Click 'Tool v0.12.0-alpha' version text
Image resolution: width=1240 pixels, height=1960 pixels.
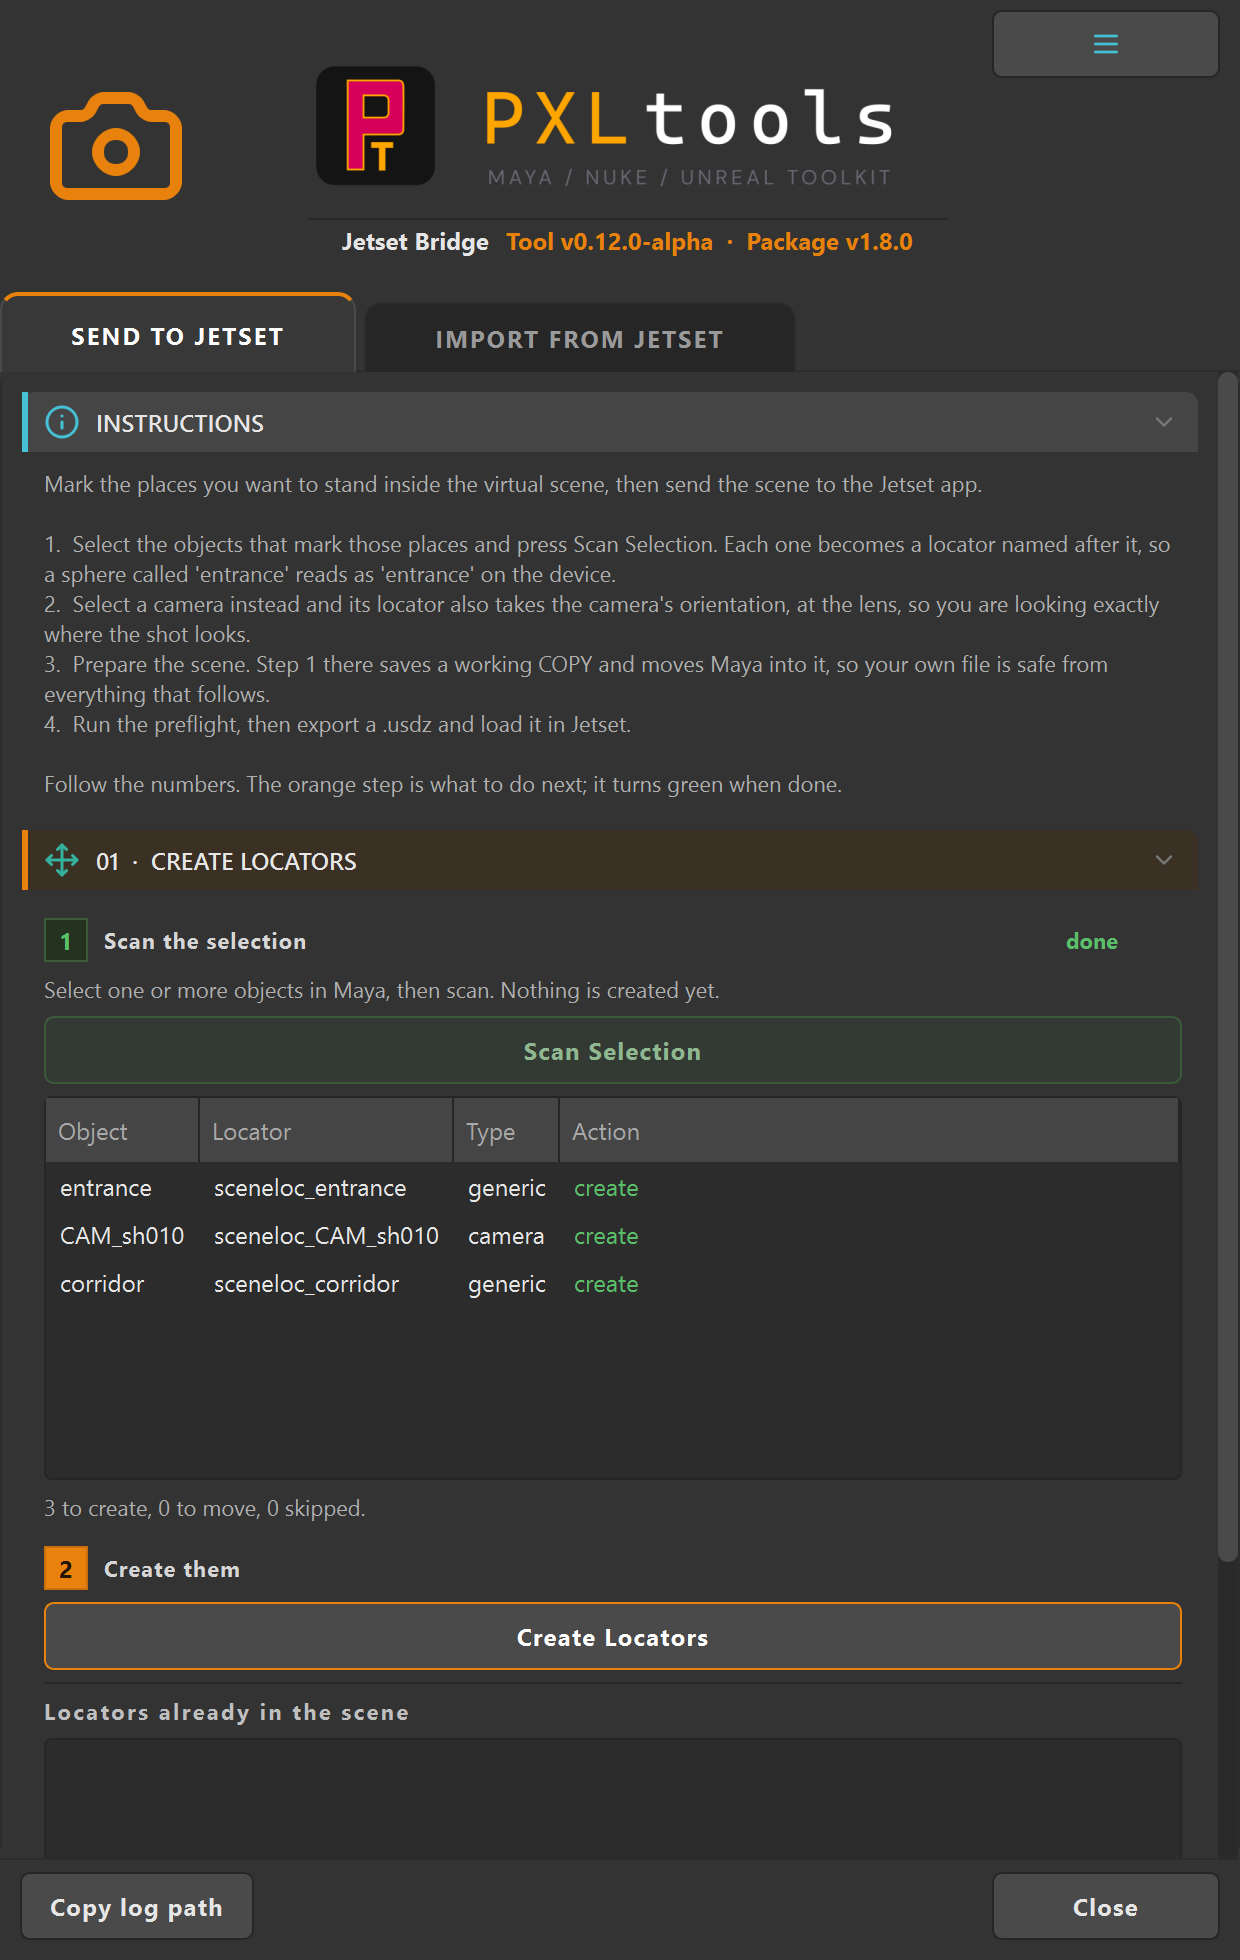(x=610, y=242)
